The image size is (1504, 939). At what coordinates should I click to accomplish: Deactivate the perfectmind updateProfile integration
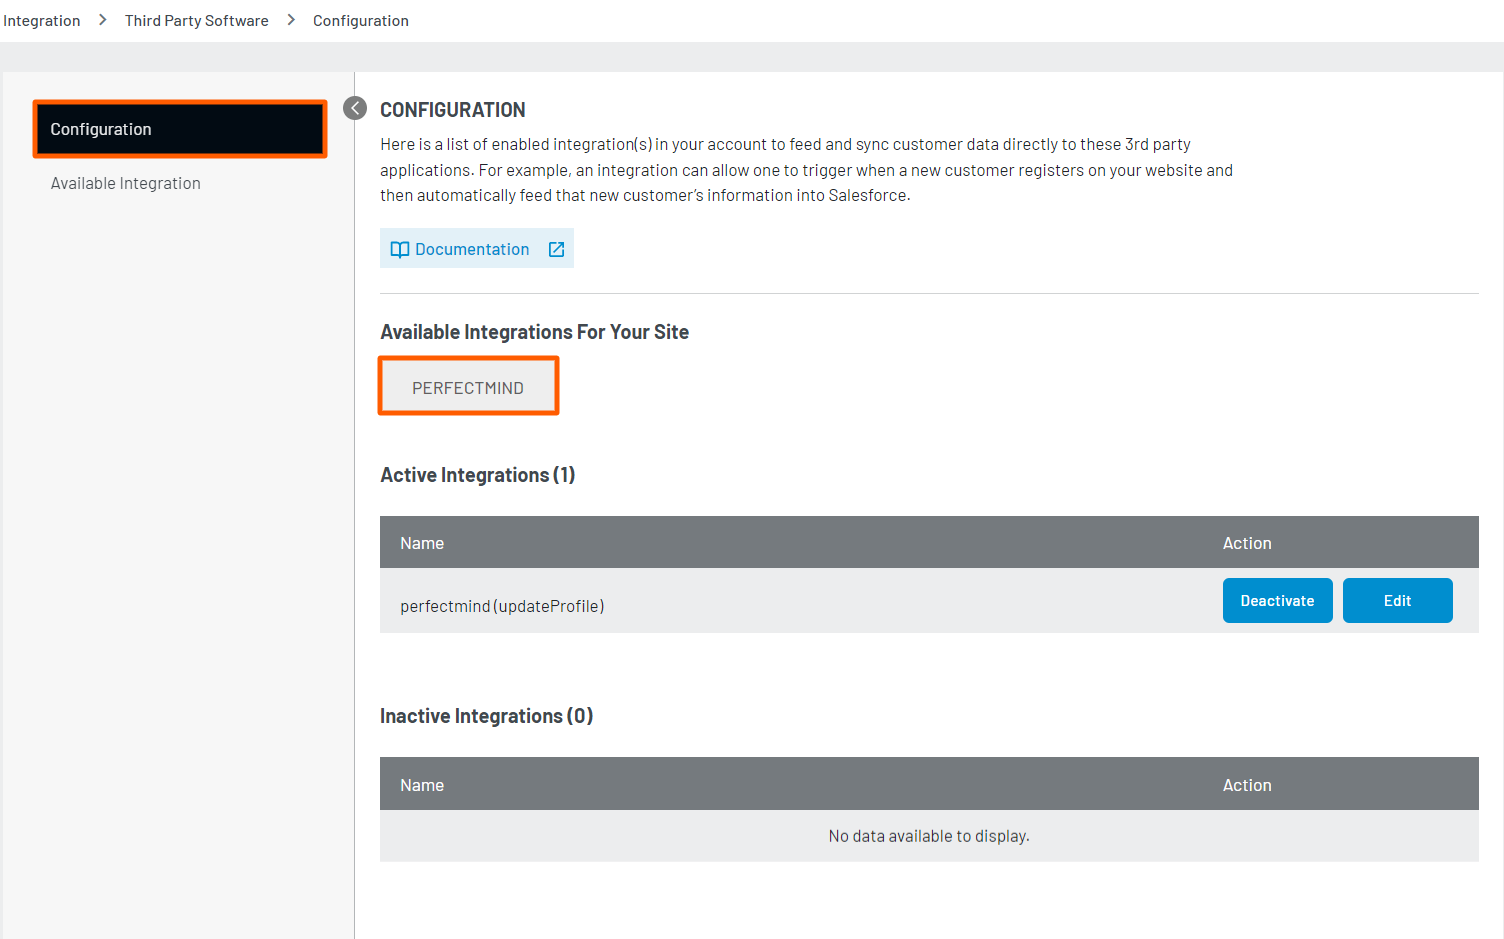pyautogui.click(x=1277, y=601)
